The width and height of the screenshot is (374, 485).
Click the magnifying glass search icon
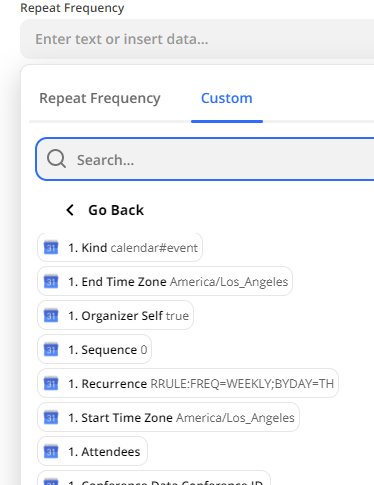pyautogui.click(x=56, y=159)
